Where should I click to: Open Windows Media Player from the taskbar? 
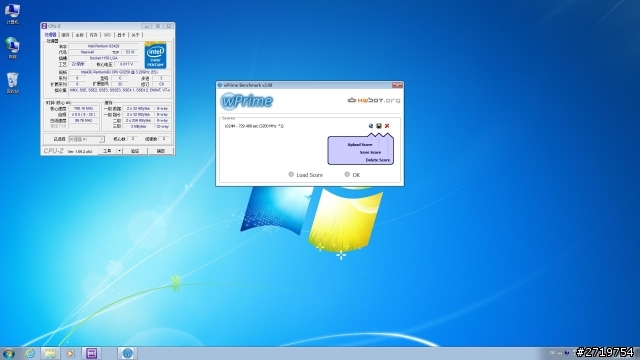click(x=70, y=353)
